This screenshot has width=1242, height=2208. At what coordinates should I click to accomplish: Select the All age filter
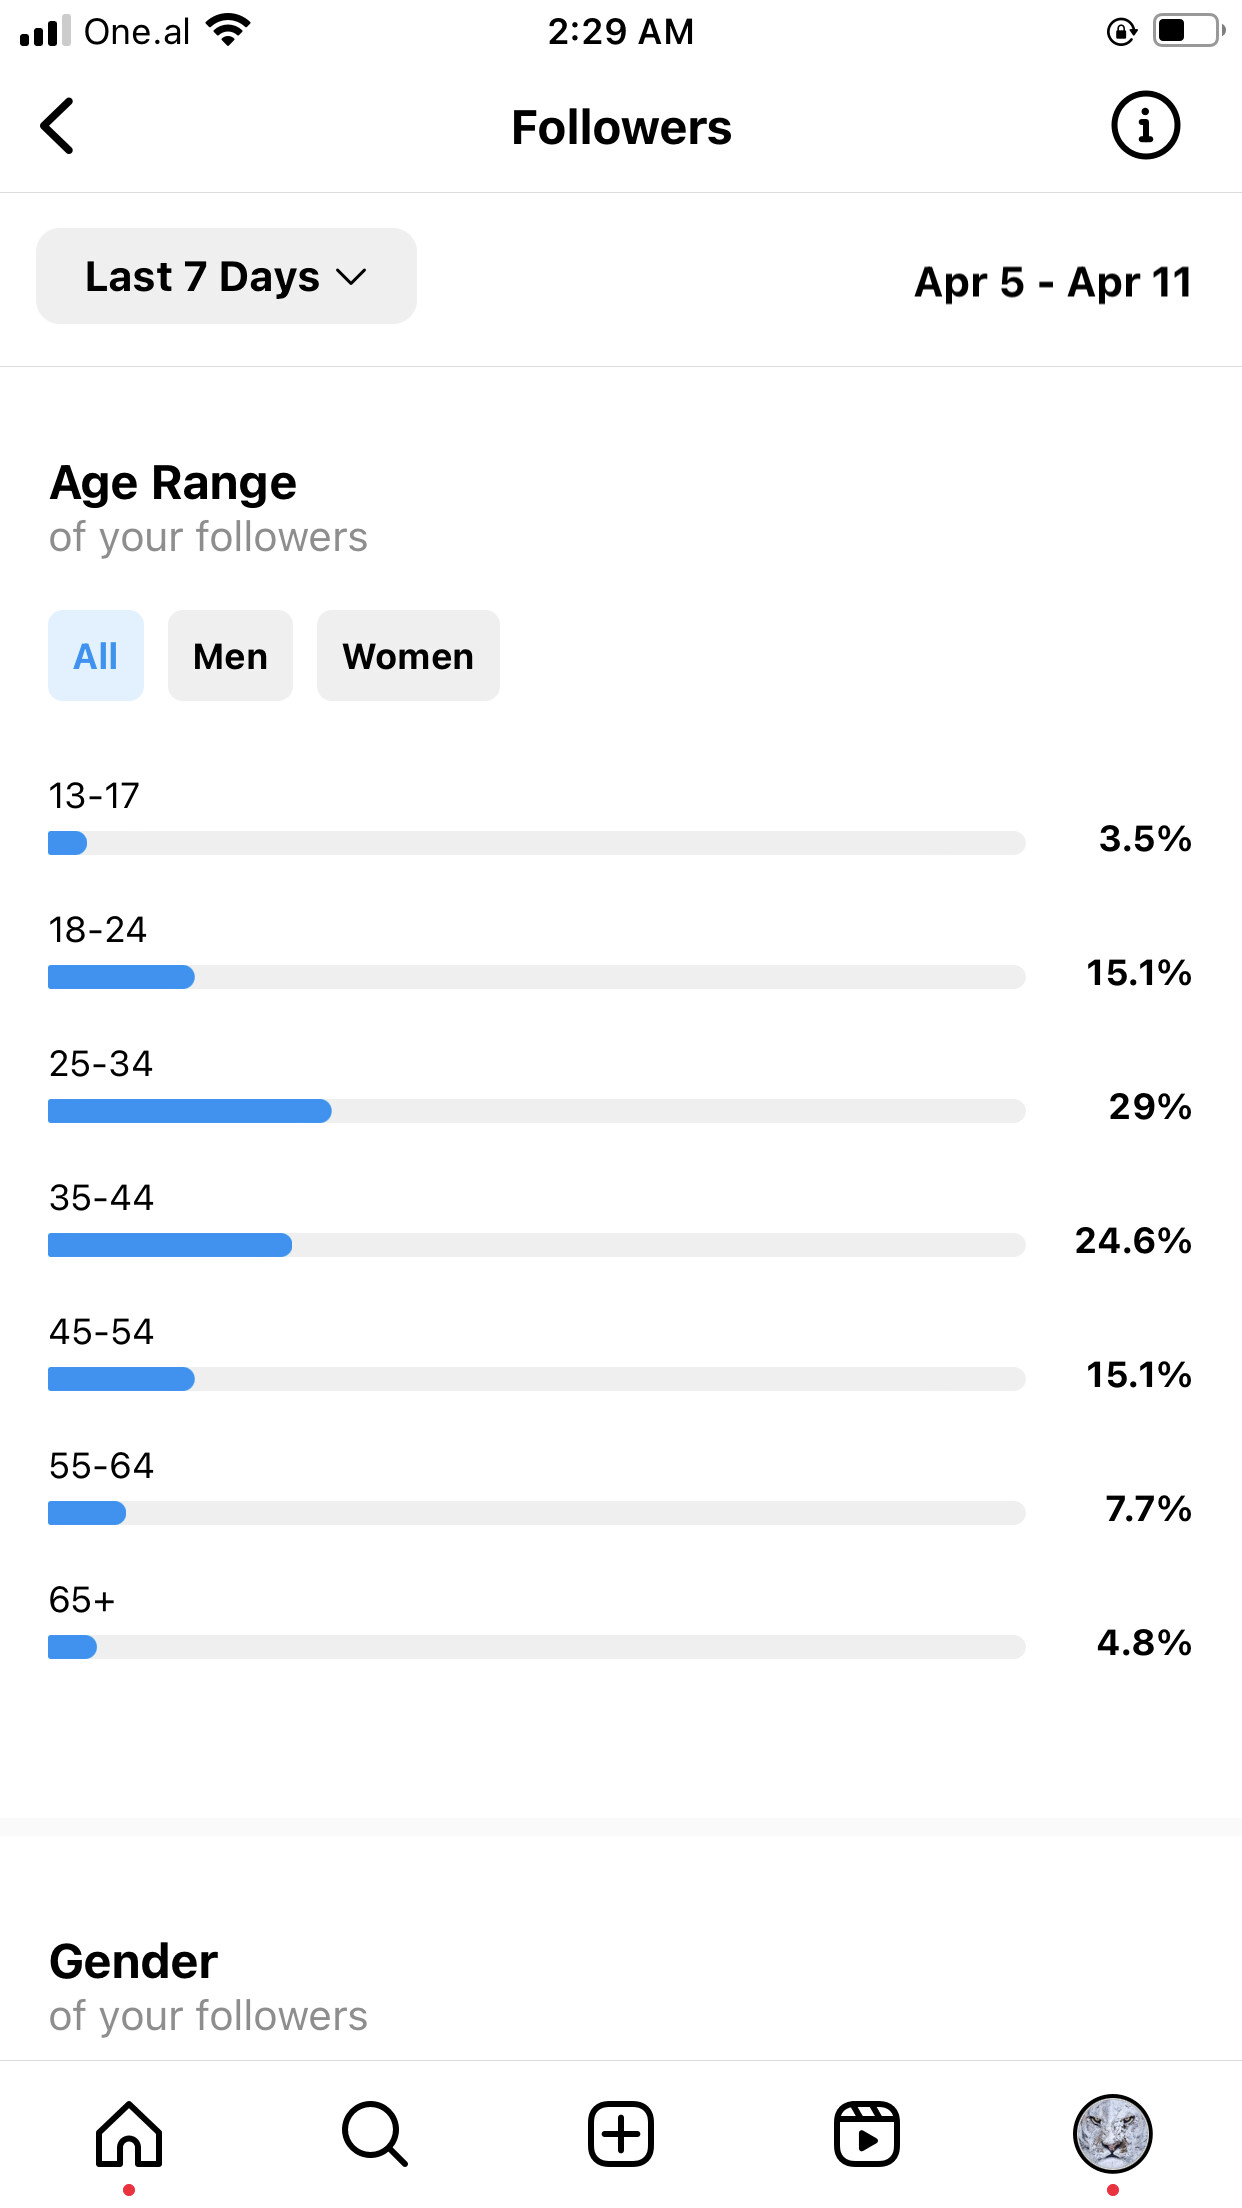(96, 656)
